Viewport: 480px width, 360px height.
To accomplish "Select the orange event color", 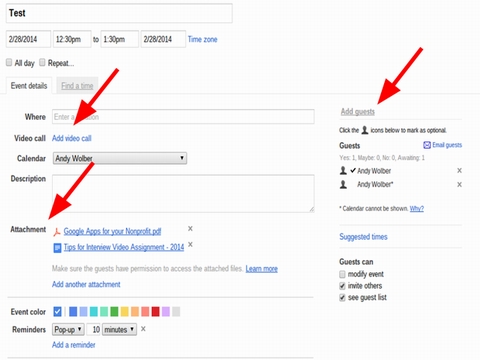I will coord(135,312).
